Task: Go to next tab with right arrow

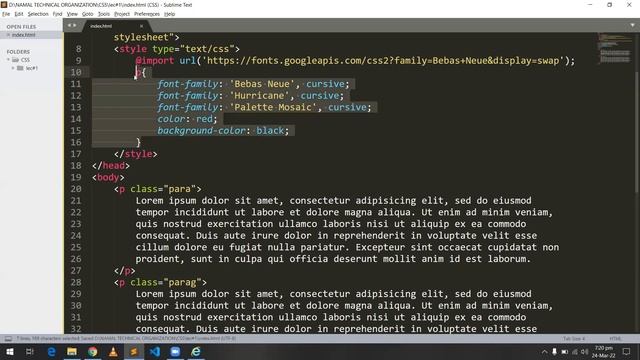Action: coord(74,25)
